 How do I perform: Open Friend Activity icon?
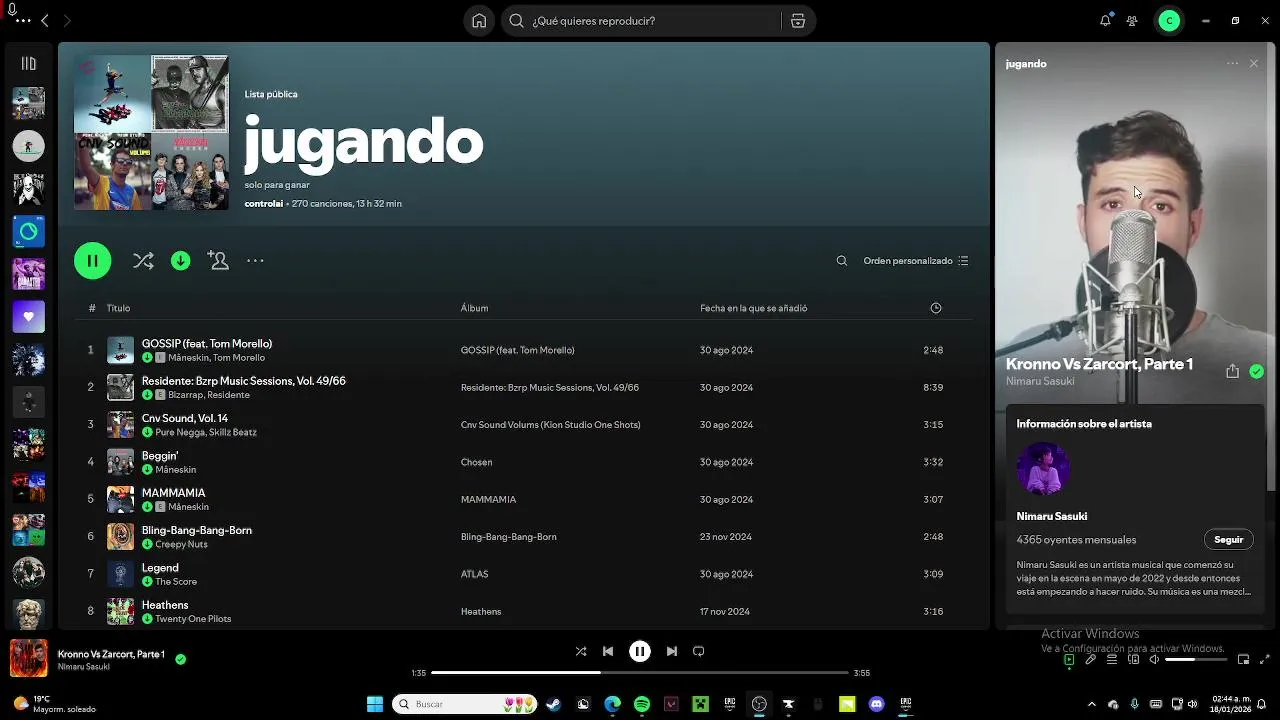[x=1132, y=21]
